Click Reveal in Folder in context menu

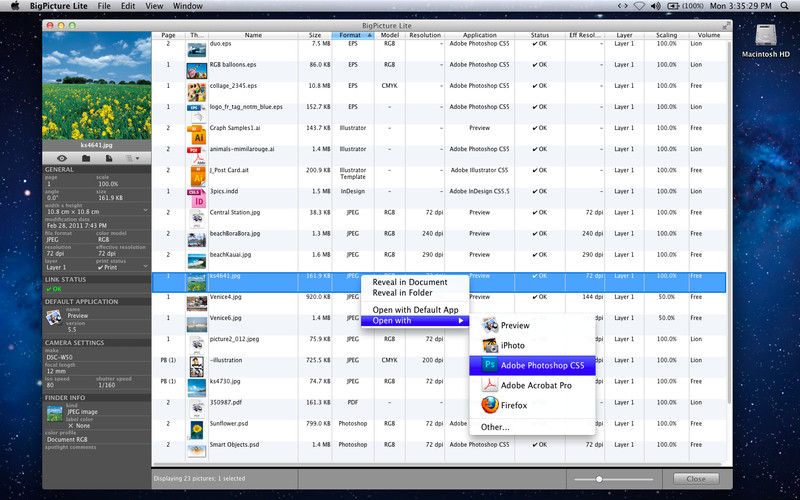tap(415, 293)
